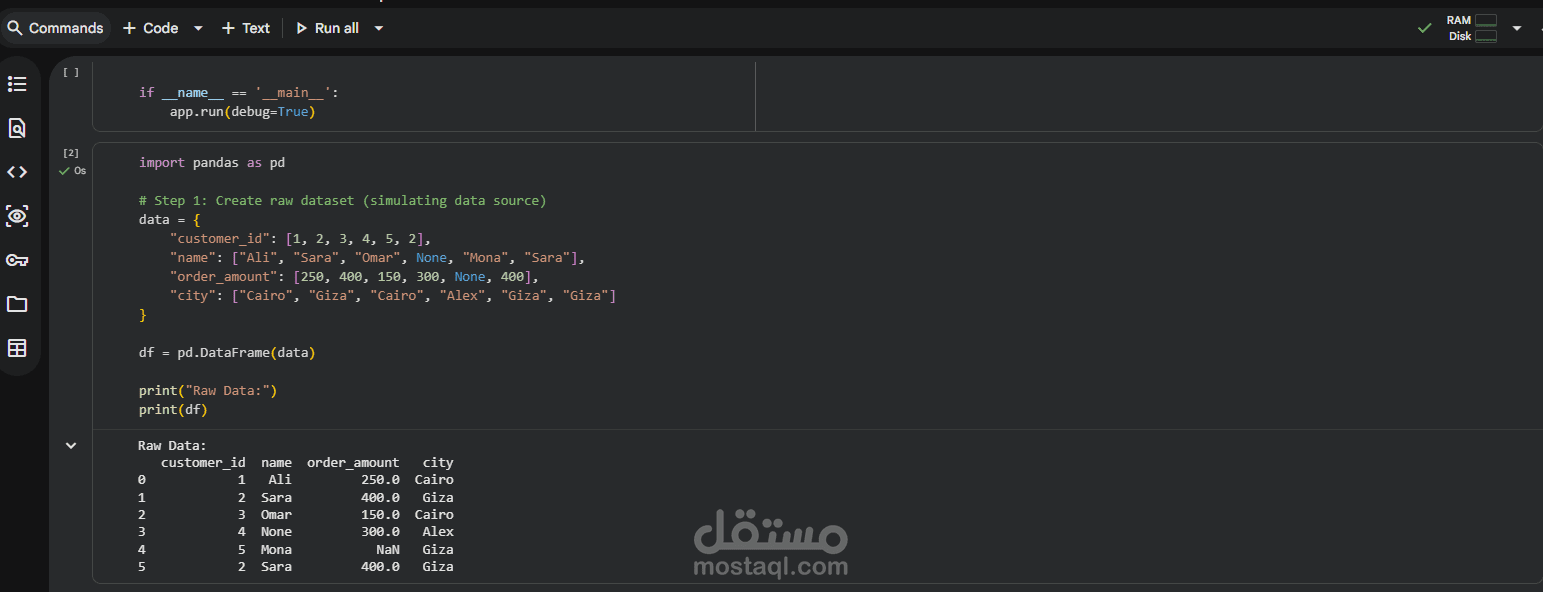Open the Code snippets panel
The height and width of the screenshot is (592, 1543).
pos(18,171)
